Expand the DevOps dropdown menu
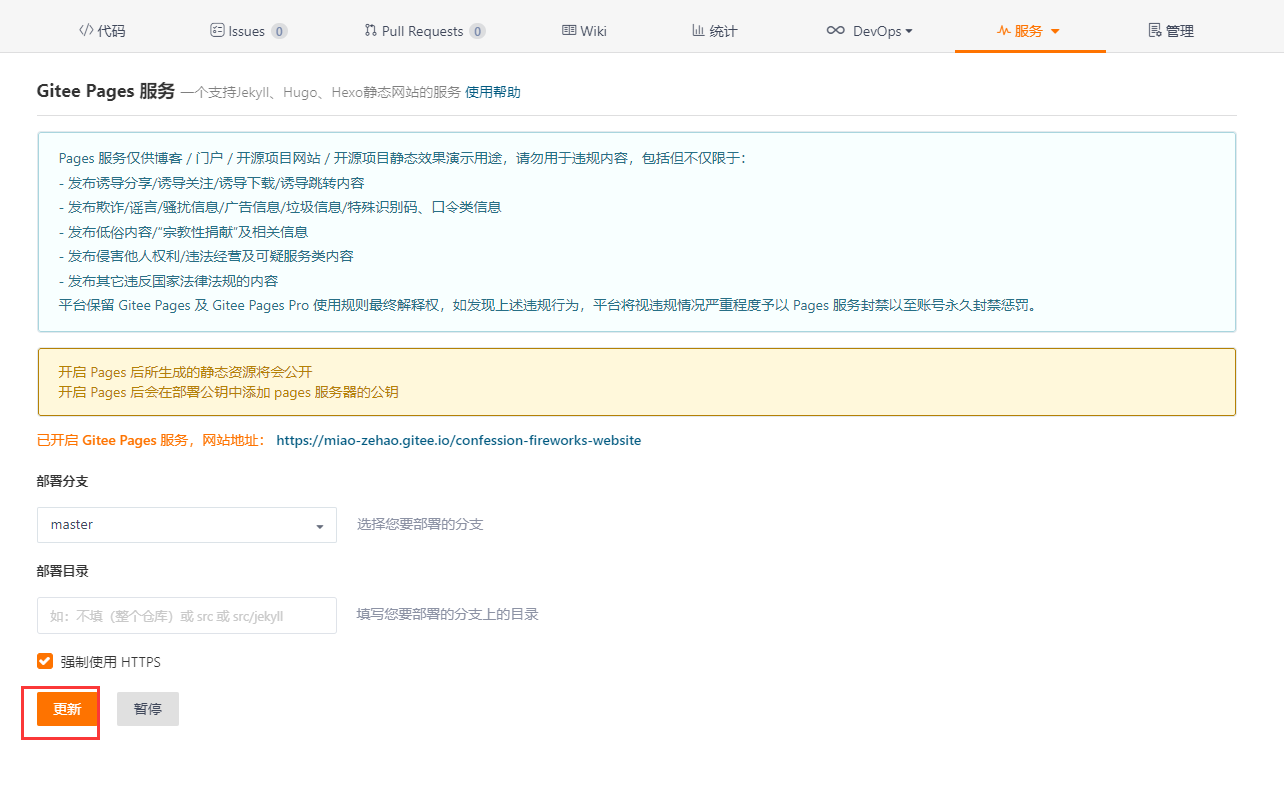This screenshot has width=1284, height=797. (869, 31)
